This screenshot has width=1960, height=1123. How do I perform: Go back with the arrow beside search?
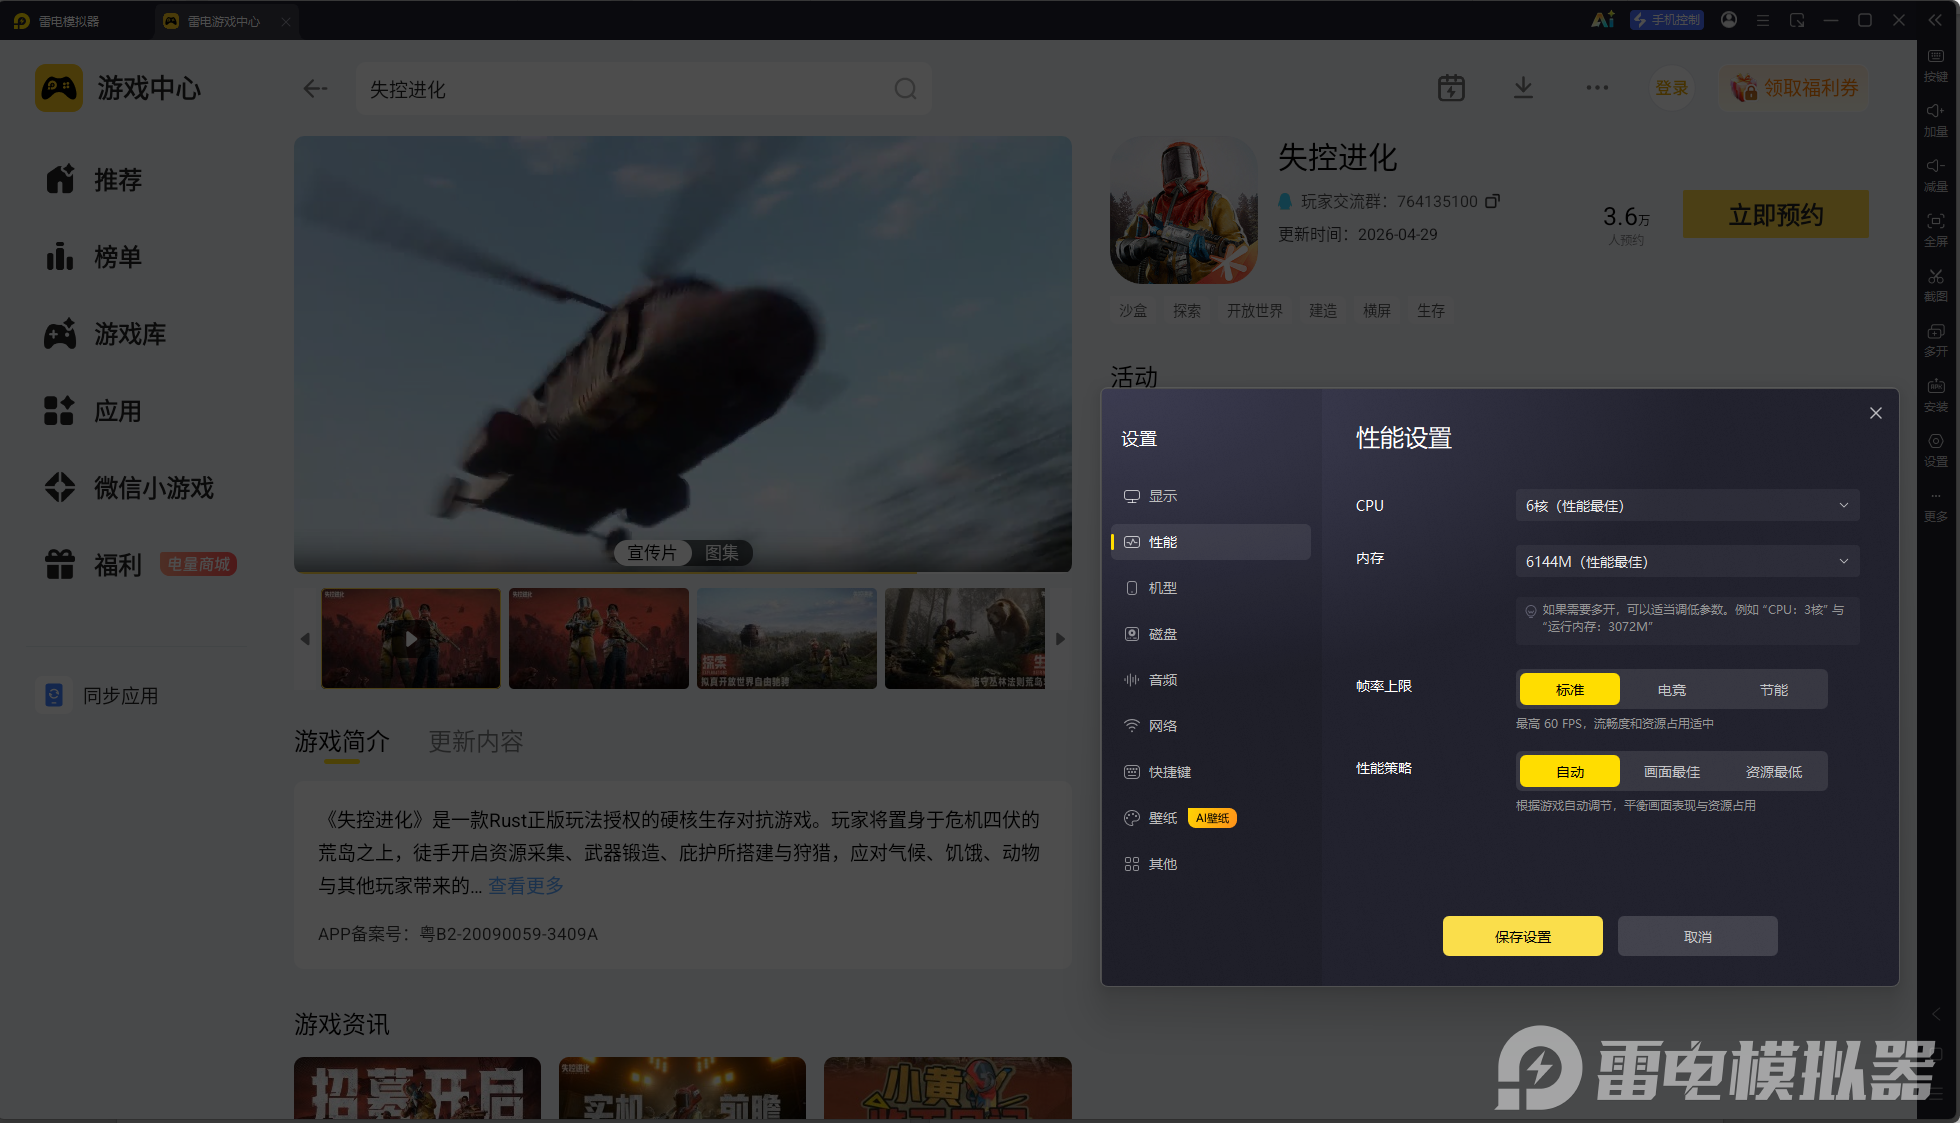315,89
